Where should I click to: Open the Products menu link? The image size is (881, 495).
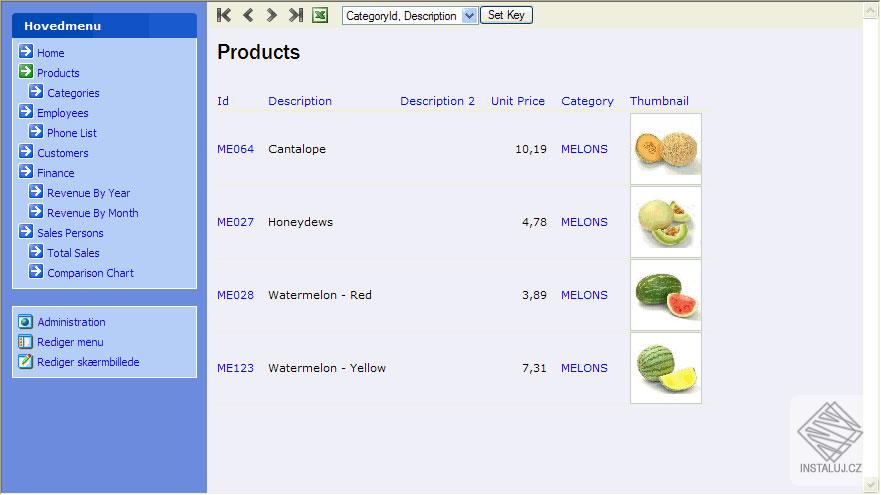click(x=58, y=73)
